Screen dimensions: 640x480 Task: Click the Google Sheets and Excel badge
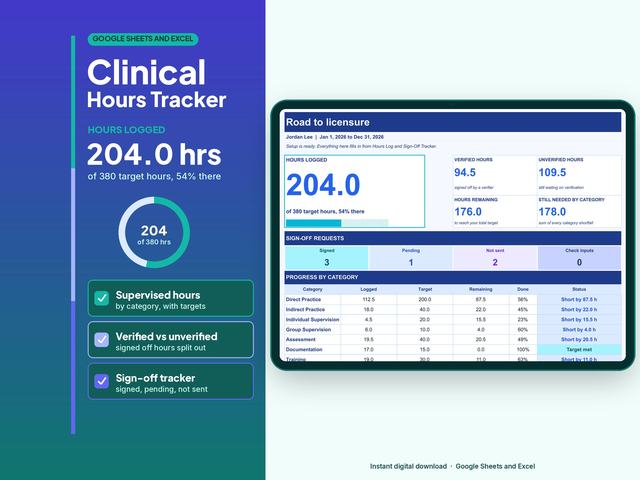(x=143, y=39)
